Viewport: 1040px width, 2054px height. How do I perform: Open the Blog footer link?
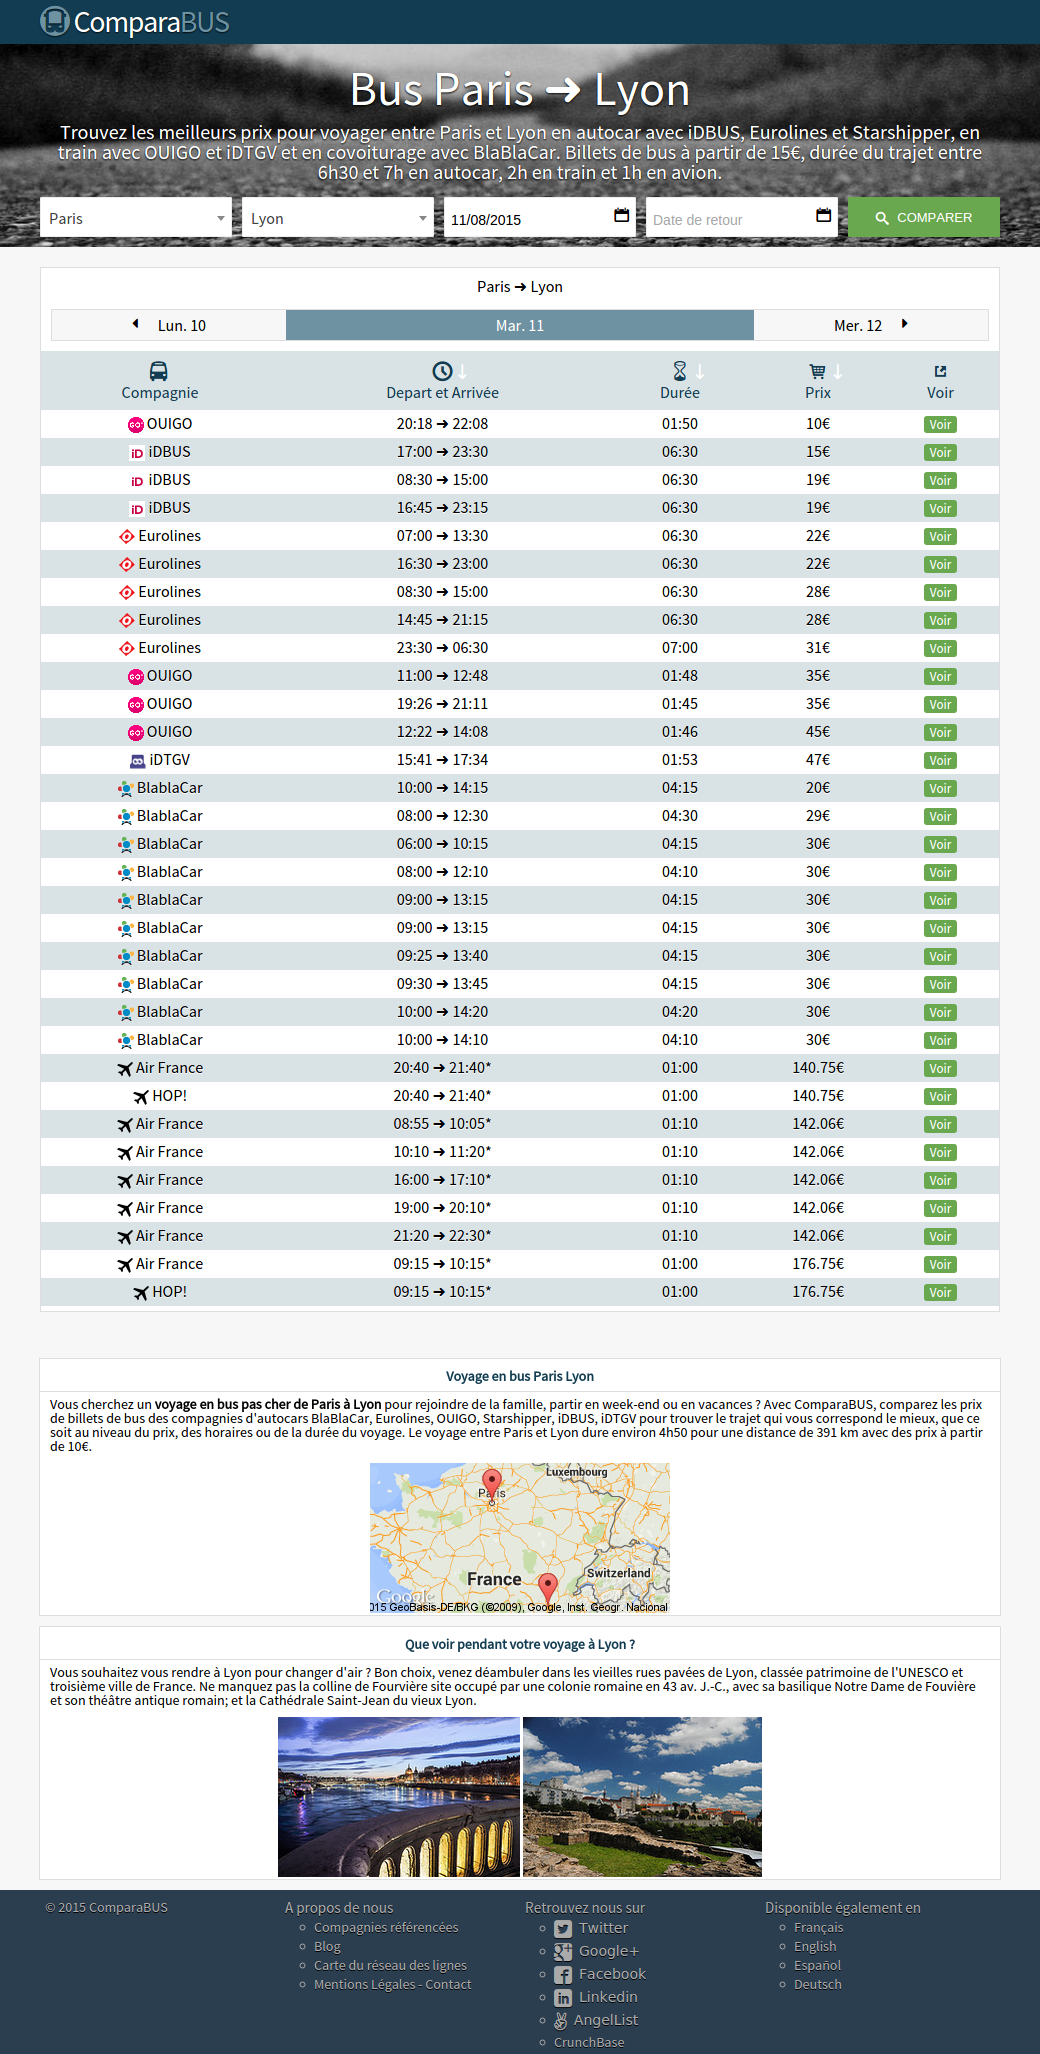click(327, 1947)
